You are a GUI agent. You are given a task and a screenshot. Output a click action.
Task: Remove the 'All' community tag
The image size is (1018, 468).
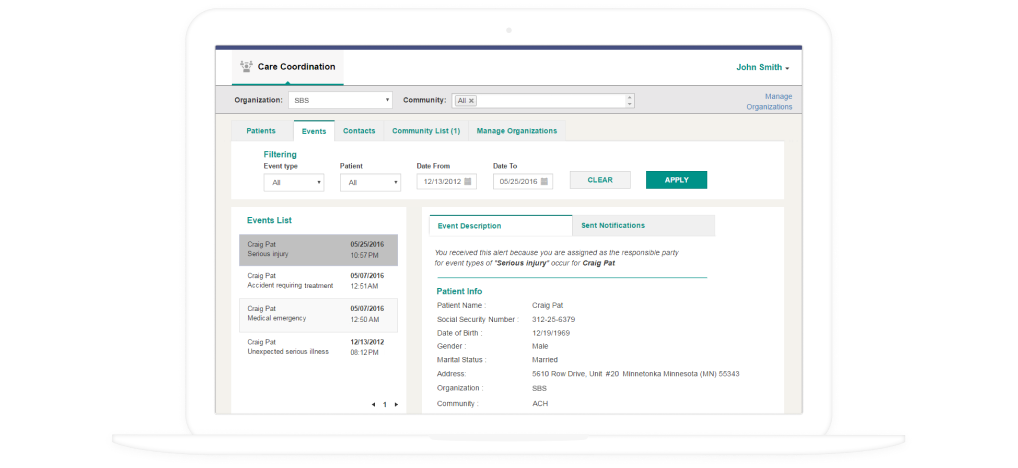tap(471, 101)
